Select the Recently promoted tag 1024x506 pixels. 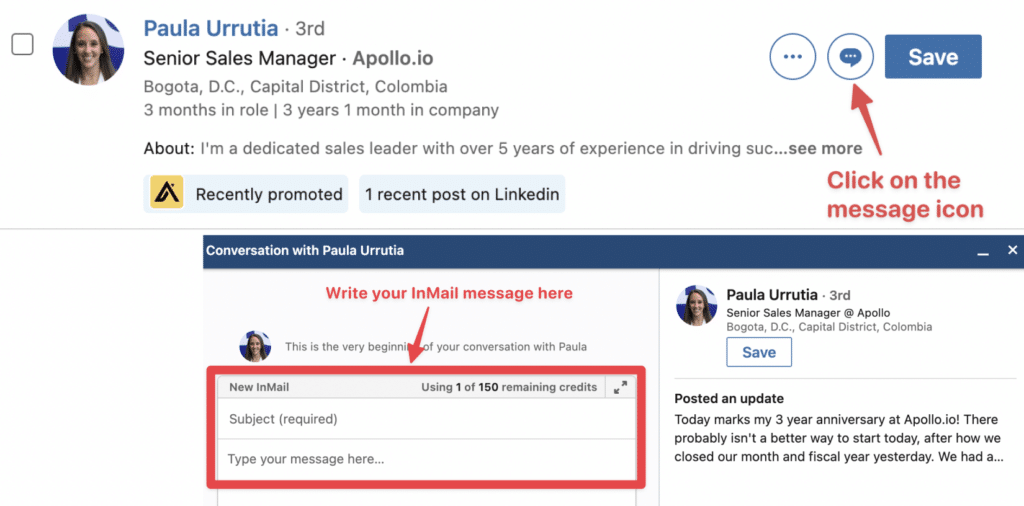[246, 194]
